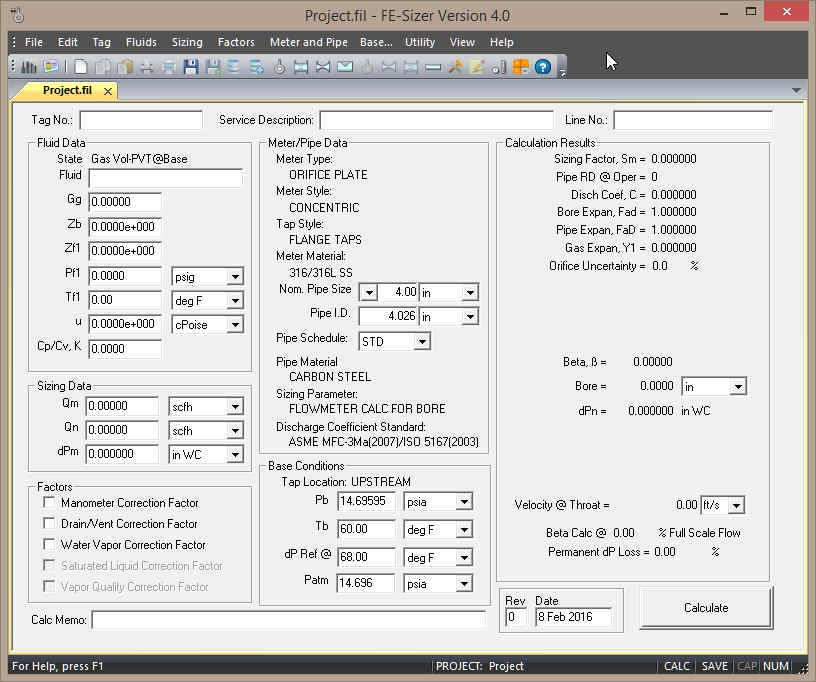Click the New blank document icon
Viewport: 816px width, 682px height.
[x=81, y=67]
